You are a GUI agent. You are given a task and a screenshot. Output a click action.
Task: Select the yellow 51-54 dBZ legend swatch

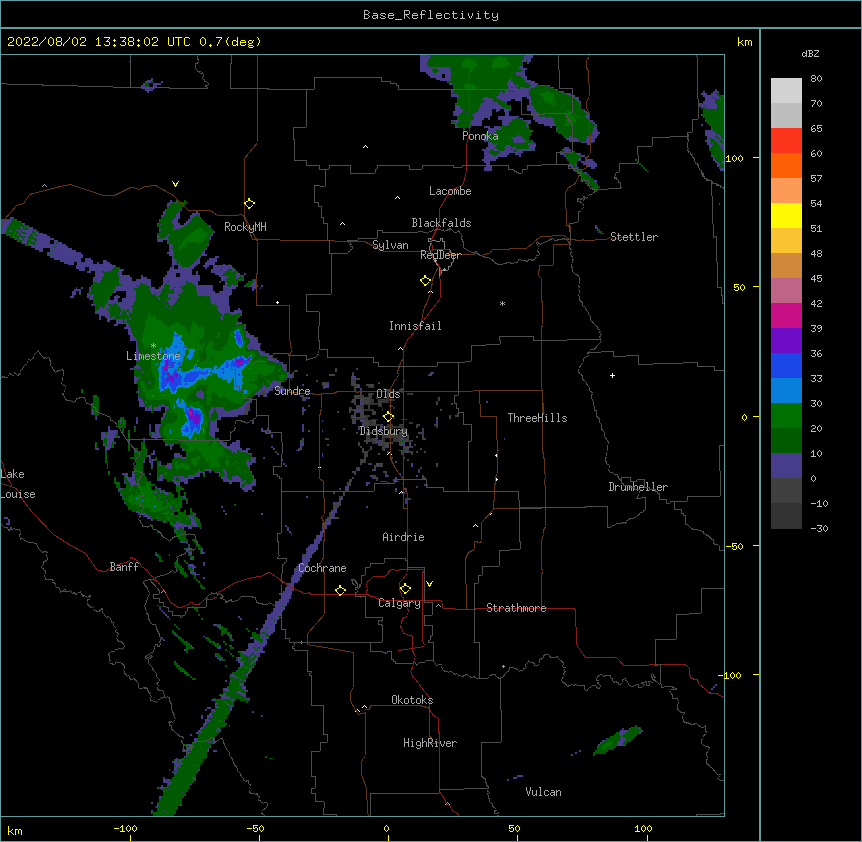pos(786,216)
